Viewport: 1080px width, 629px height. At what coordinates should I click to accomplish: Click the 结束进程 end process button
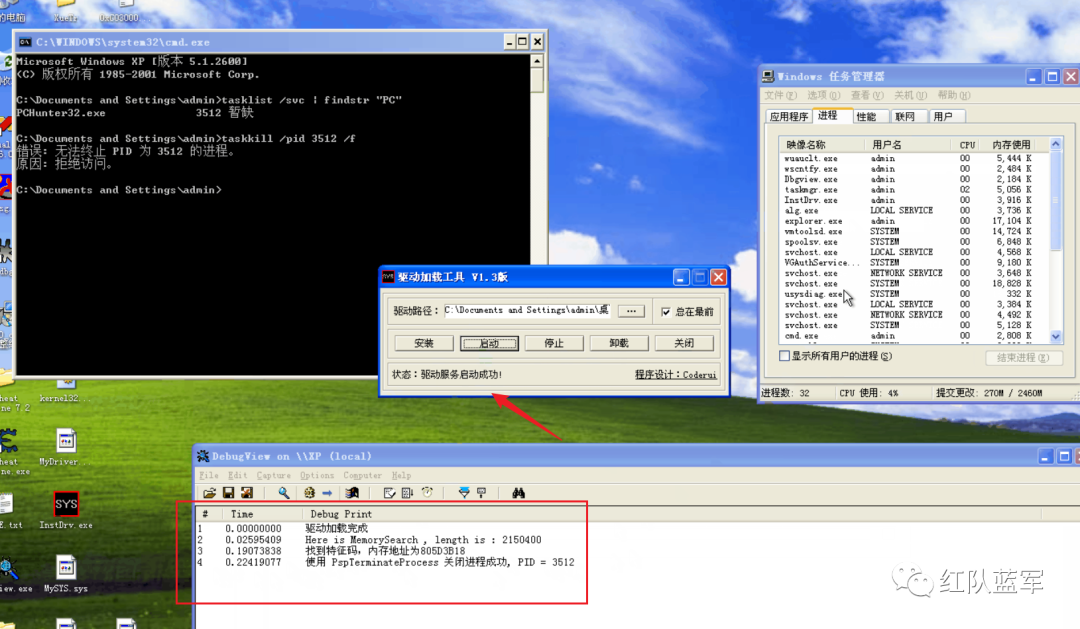tap(1023, 358)
